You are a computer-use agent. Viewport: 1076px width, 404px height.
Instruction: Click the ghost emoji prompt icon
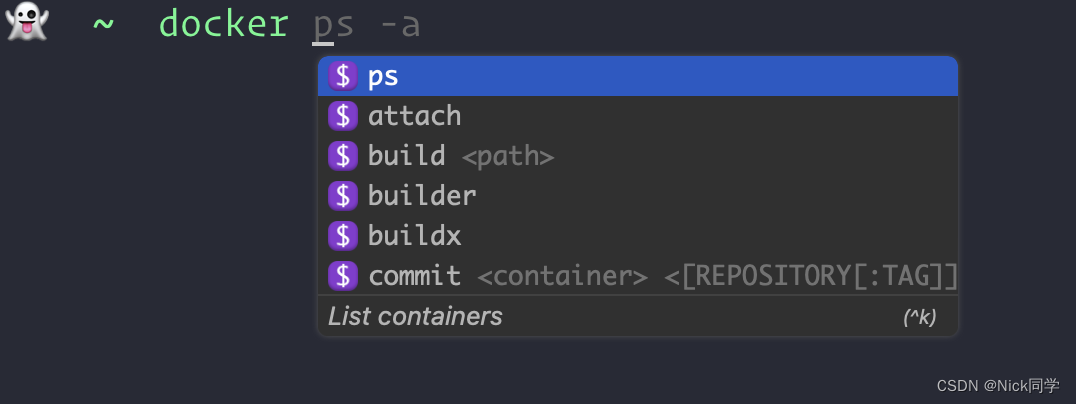tap(27, 22)
